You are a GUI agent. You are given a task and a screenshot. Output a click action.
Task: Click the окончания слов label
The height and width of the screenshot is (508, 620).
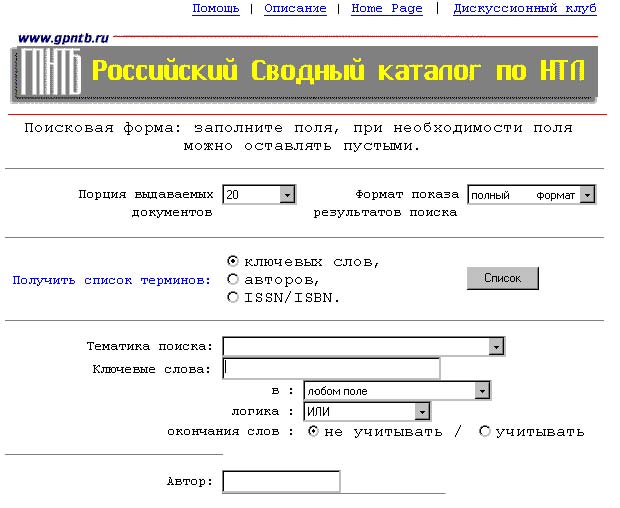tap(231, 431)
